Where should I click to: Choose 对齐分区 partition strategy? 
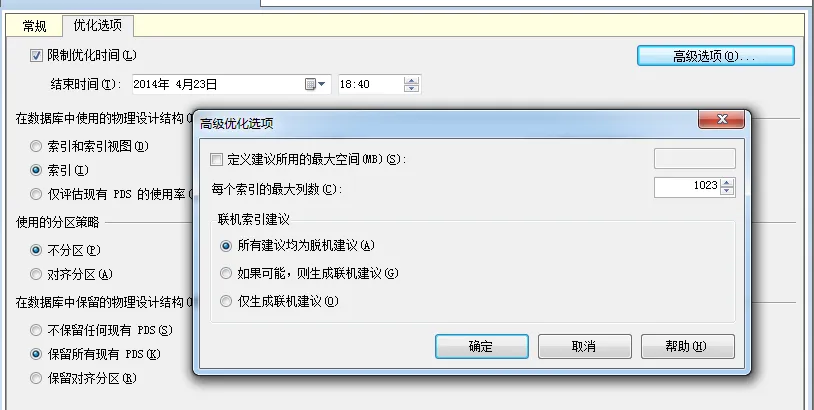(x=36, y=274)
